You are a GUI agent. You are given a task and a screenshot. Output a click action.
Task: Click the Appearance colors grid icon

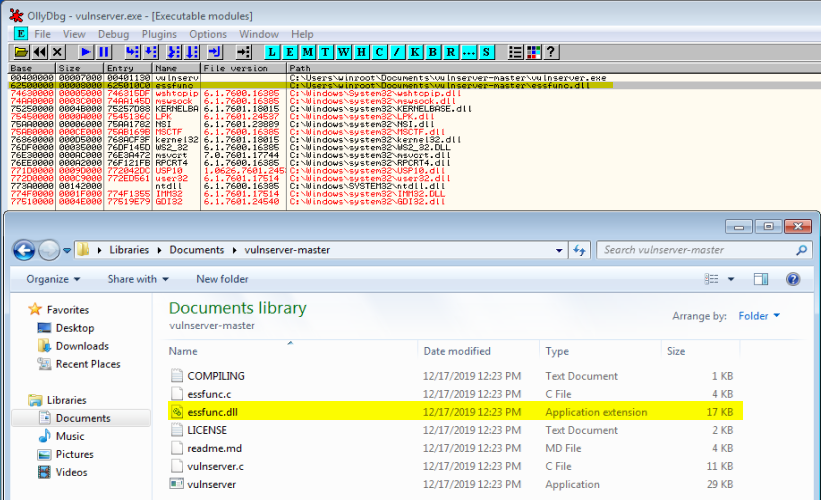pos(534,52)
